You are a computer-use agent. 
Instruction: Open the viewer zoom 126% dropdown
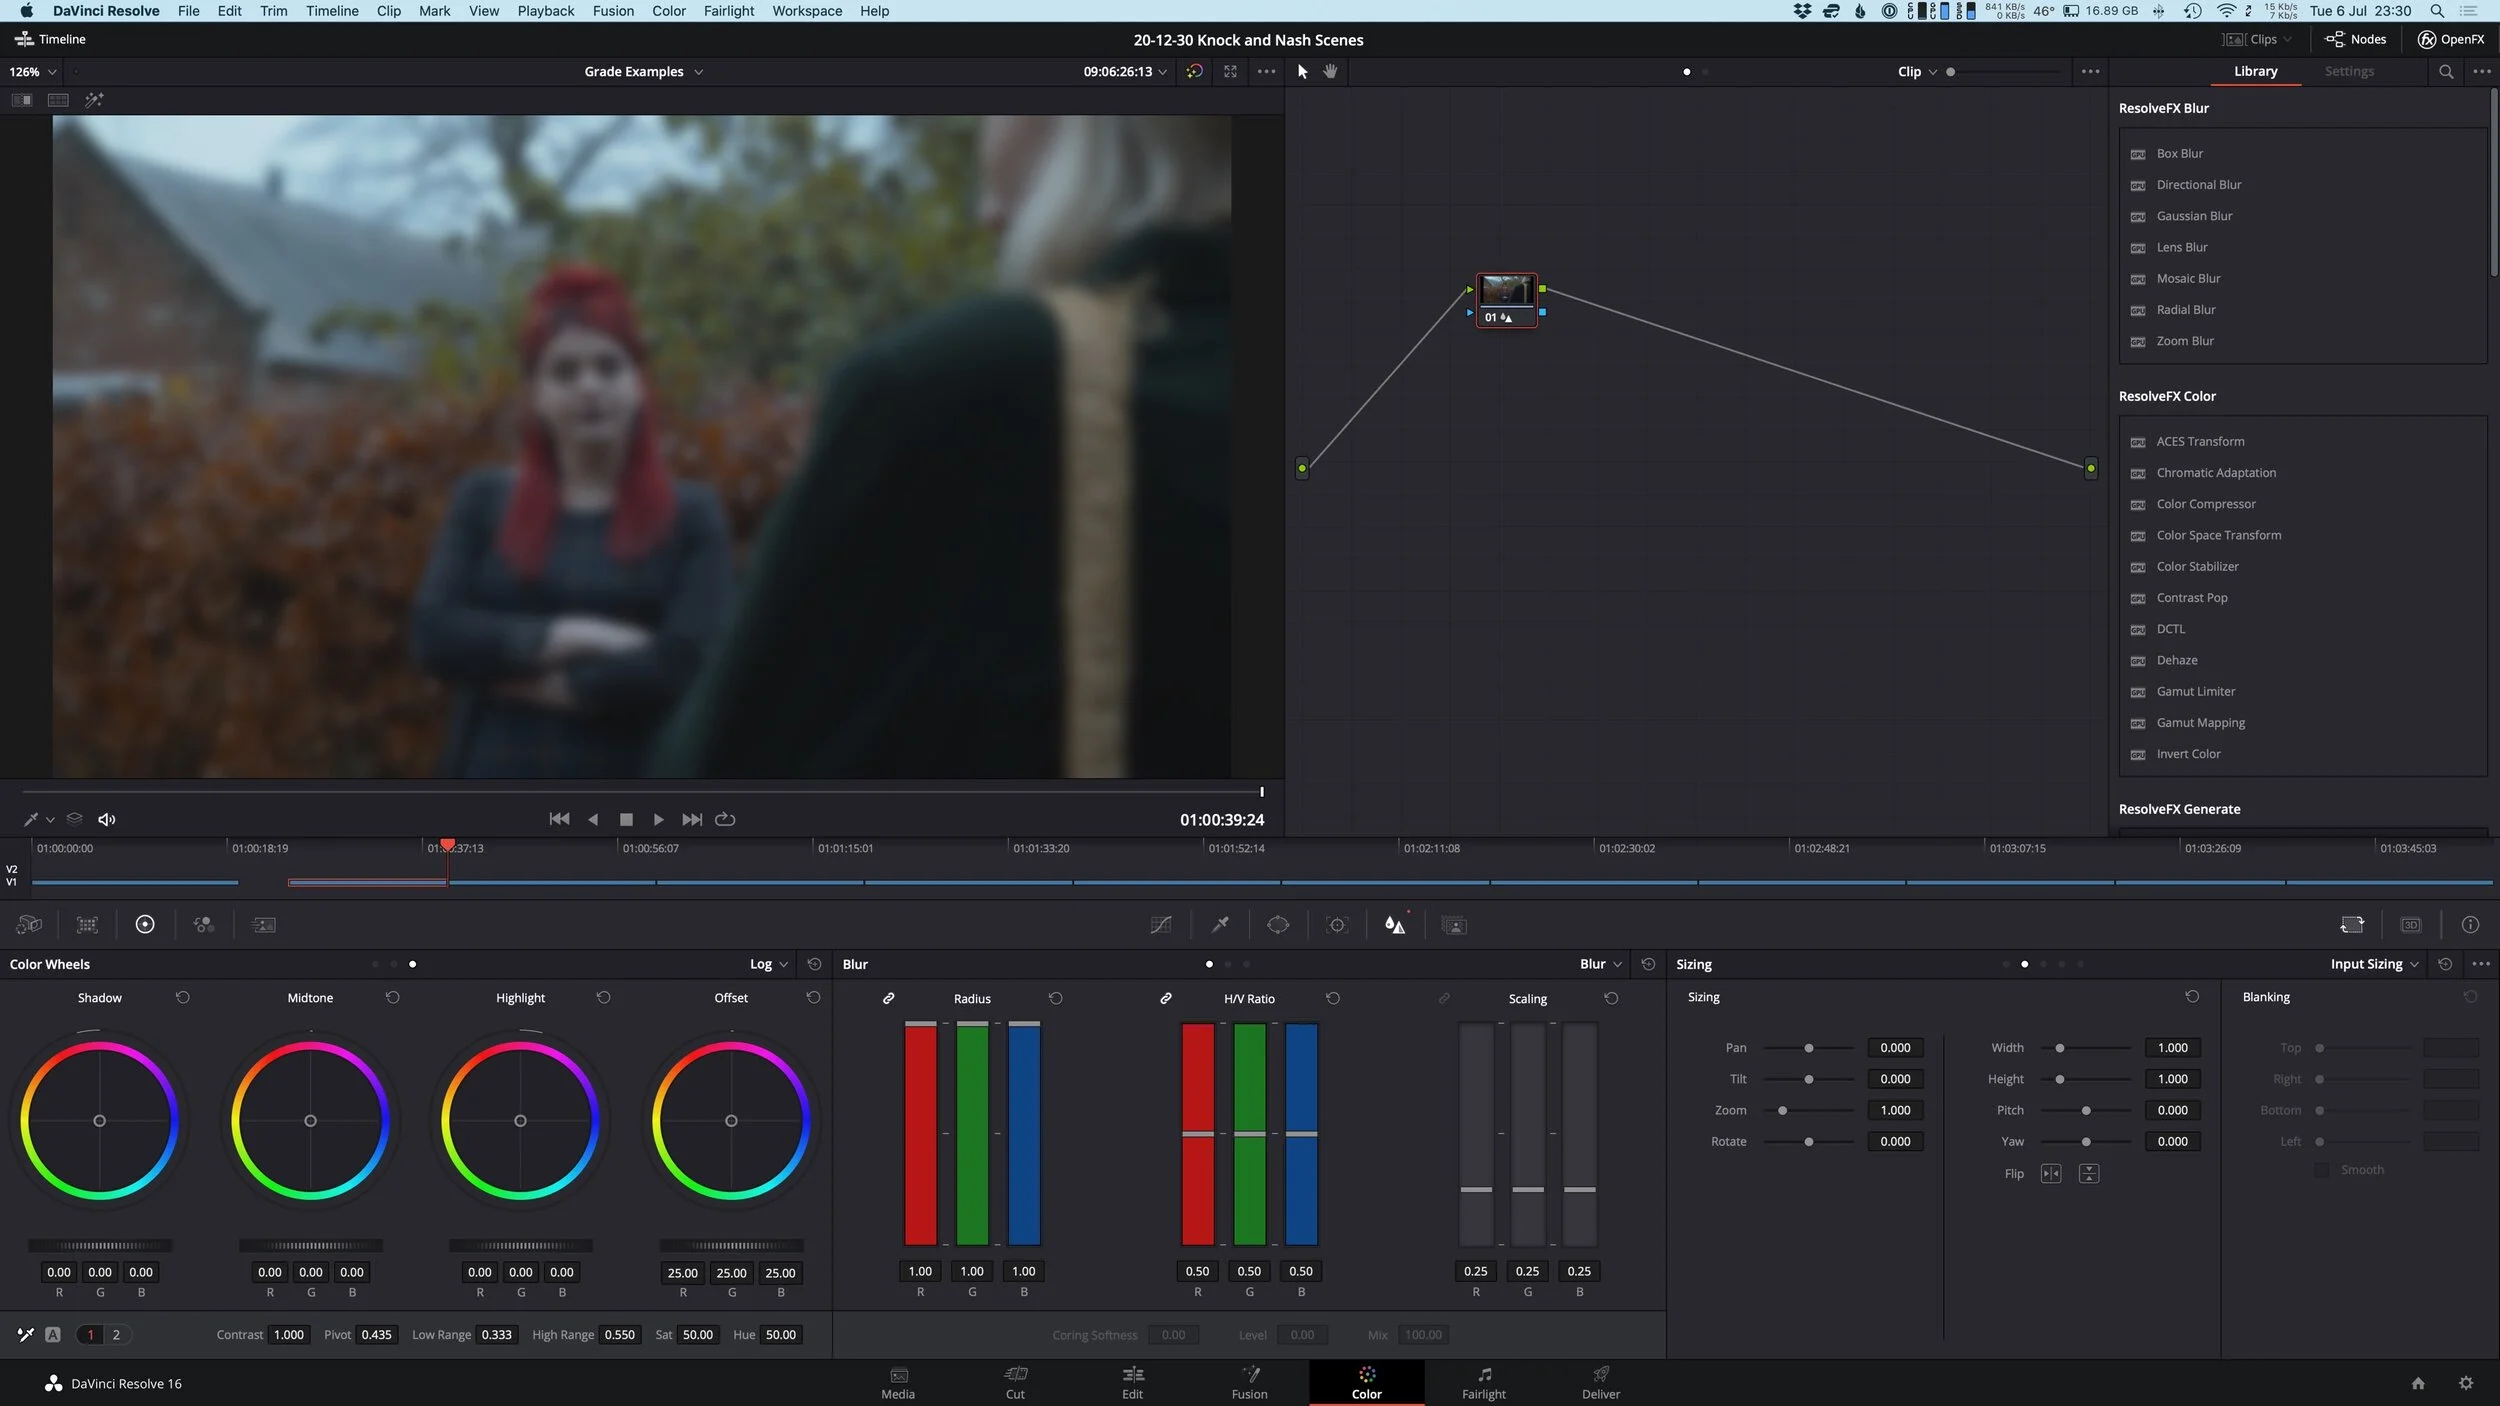coord(33,72)
